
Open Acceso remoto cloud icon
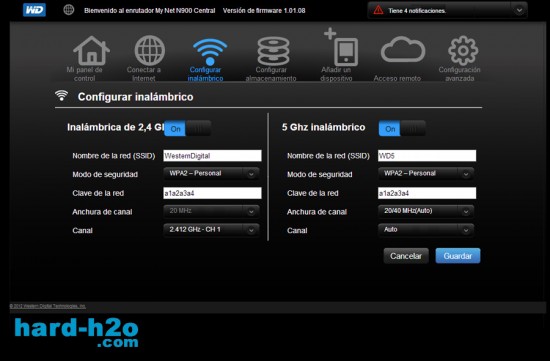coord(403,49)
